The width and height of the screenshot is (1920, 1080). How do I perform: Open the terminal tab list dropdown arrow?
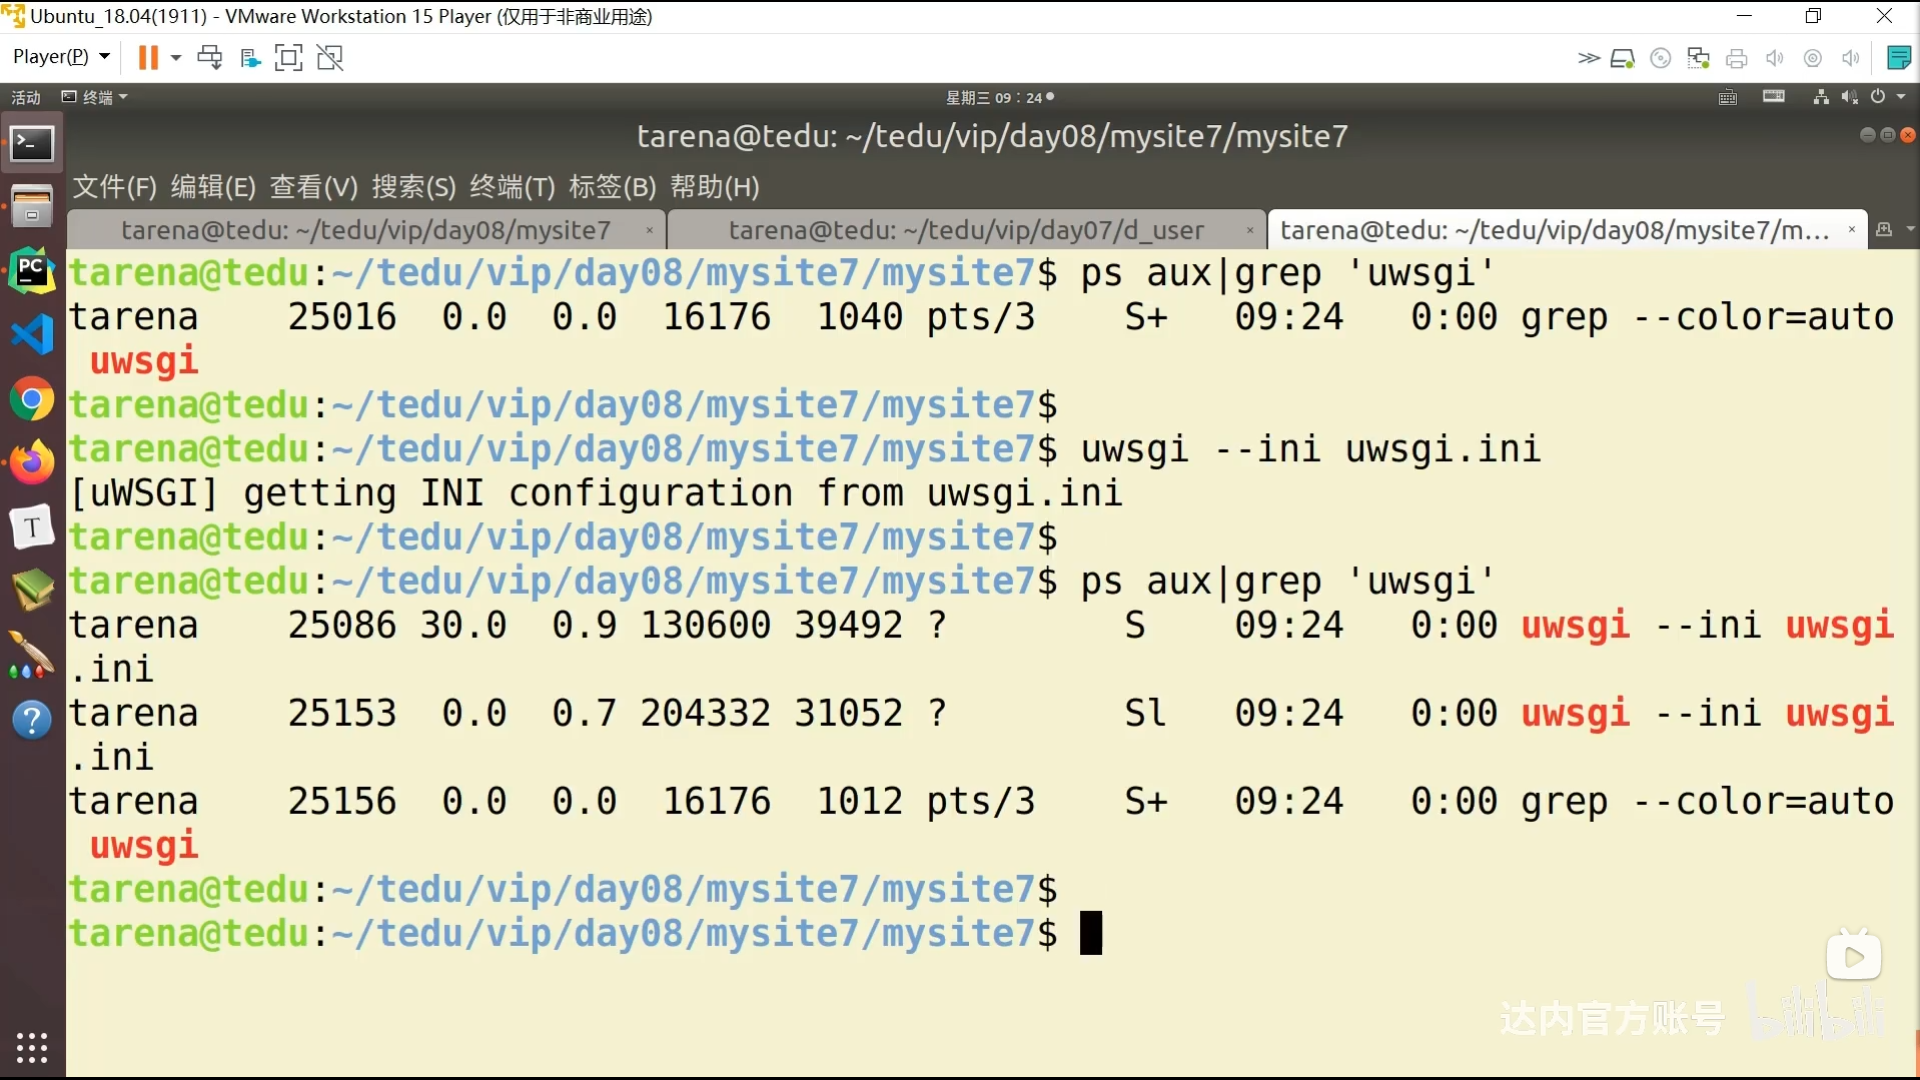[x=1911, y=230]
